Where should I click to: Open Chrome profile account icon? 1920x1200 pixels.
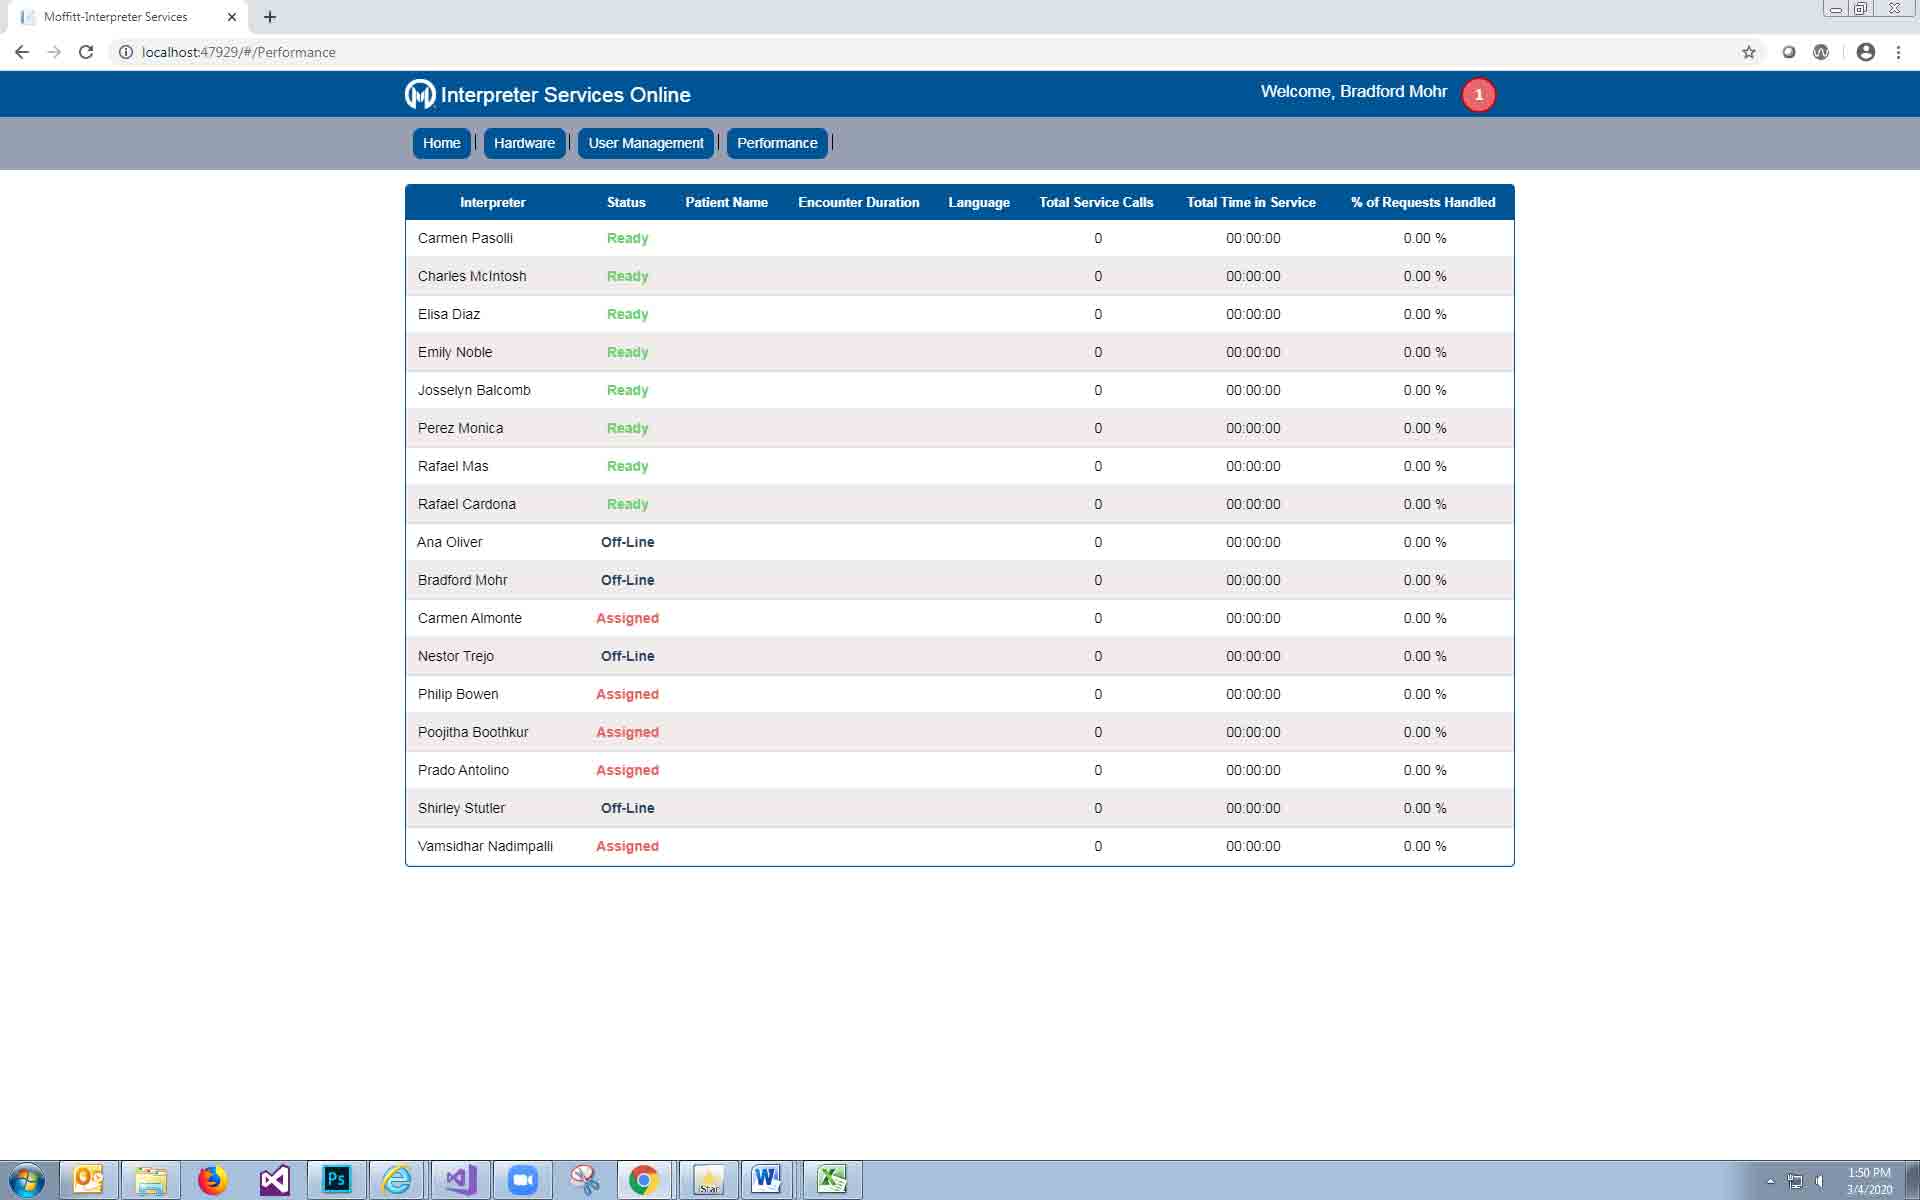(x=1865, y=52)
